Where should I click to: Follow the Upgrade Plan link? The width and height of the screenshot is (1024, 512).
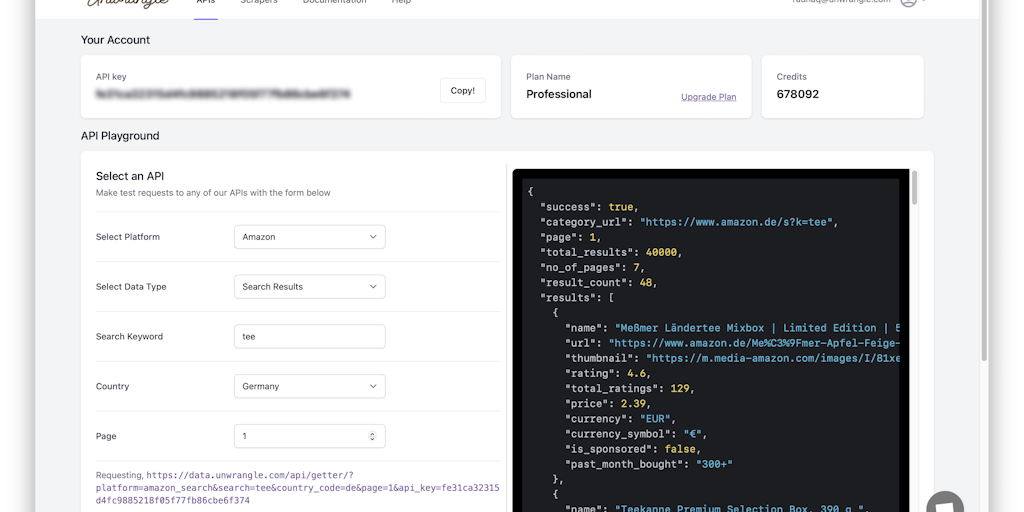click(x=708, y=97)
